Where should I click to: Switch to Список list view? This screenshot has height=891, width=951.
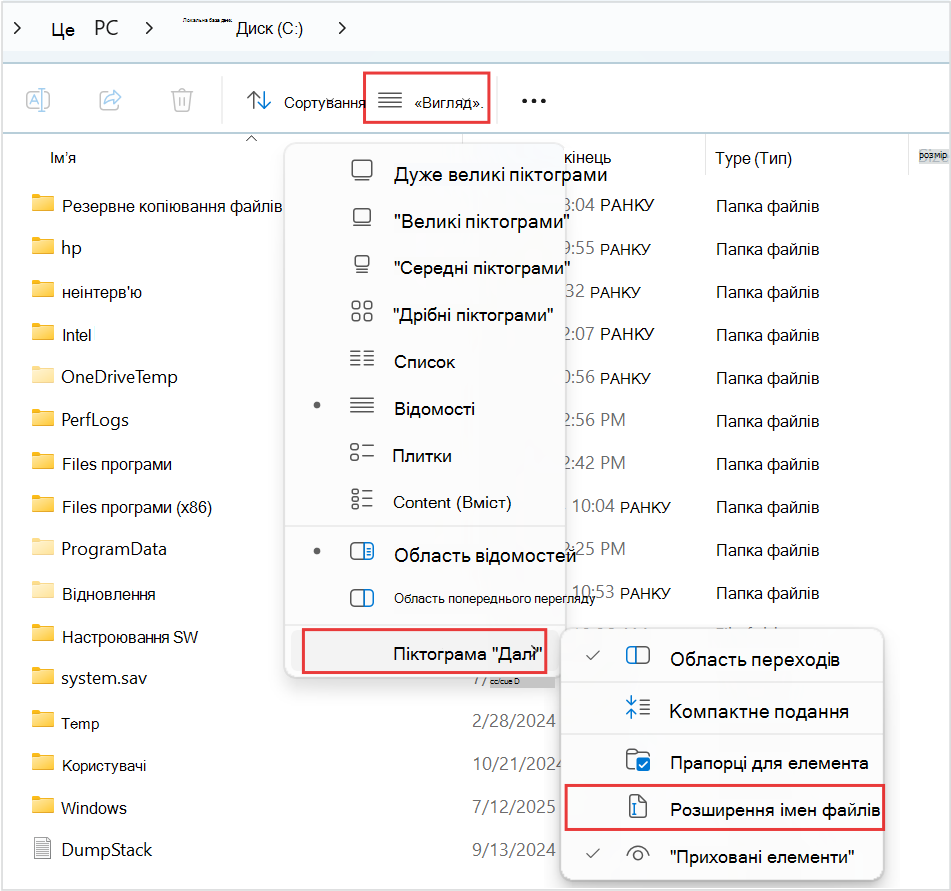tap(425, 361)
